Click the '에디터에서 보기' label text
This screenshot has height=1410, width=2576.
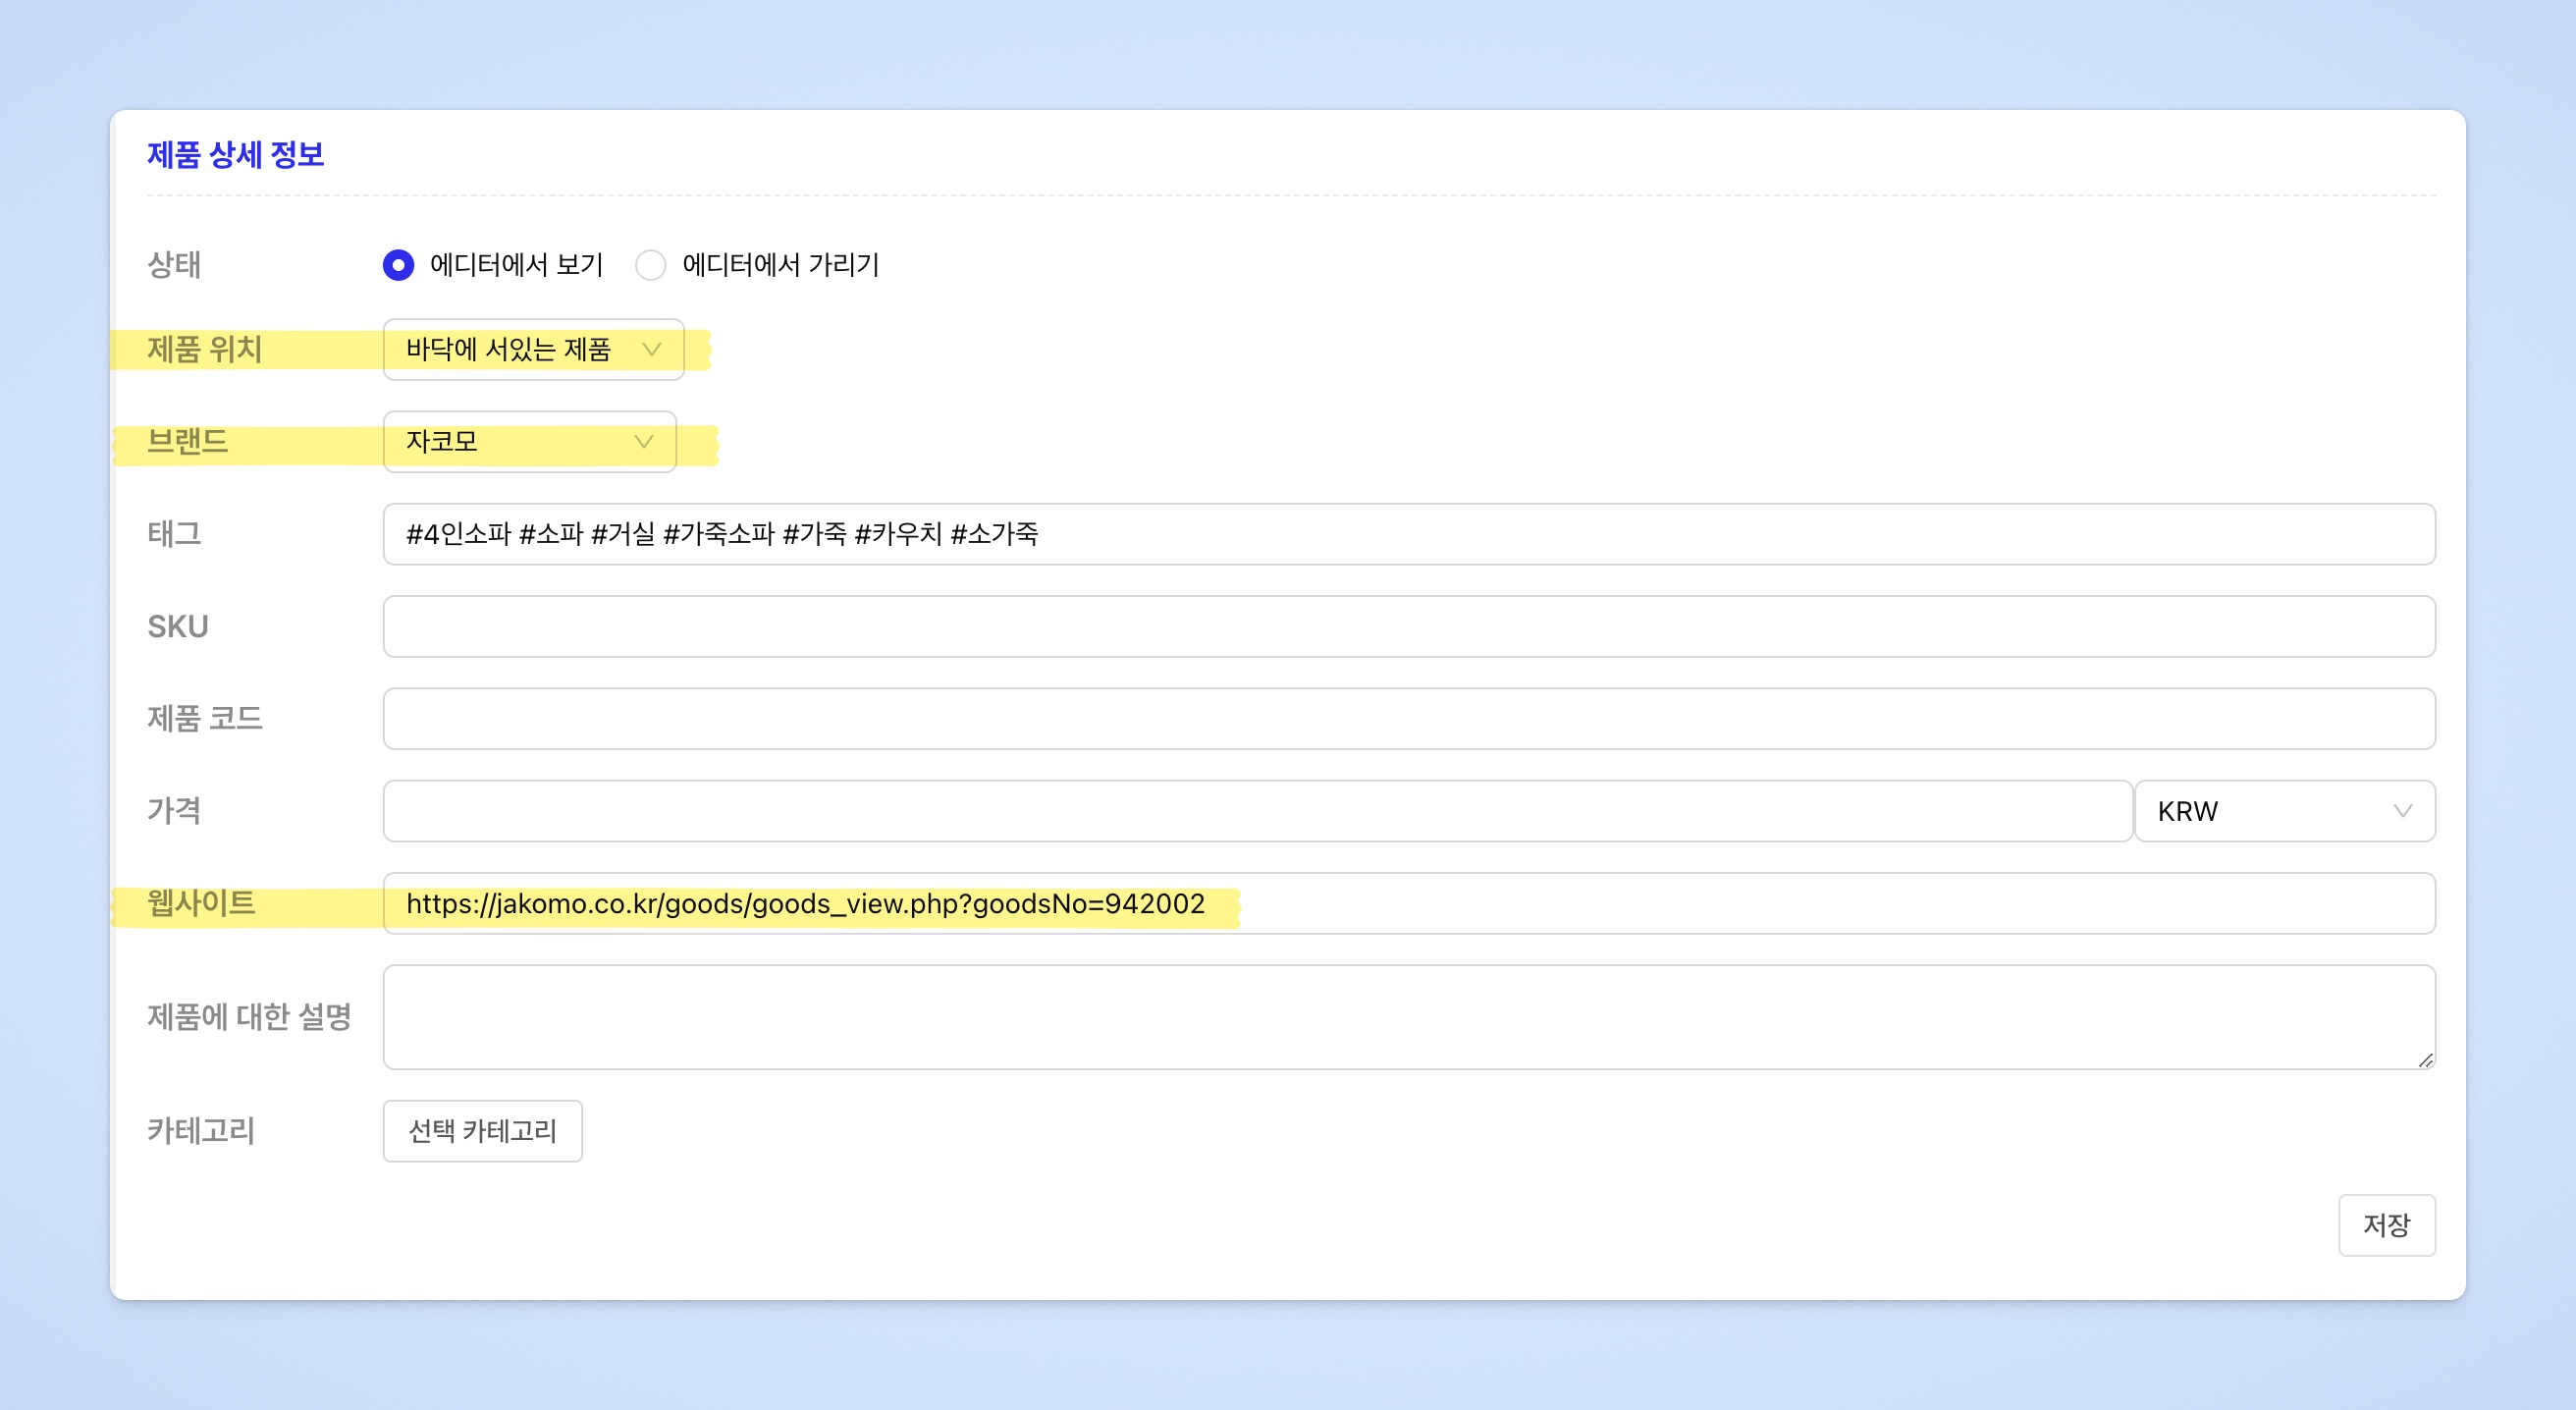coord(516,265)
